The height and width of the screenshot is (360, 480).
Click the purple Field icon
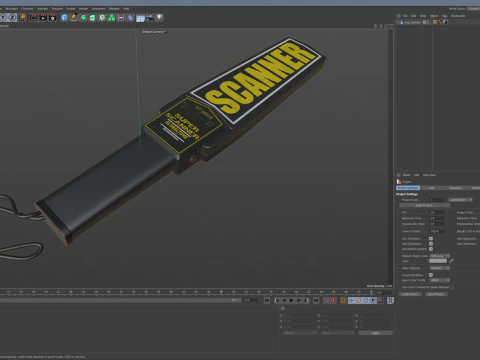pos(121,17)
